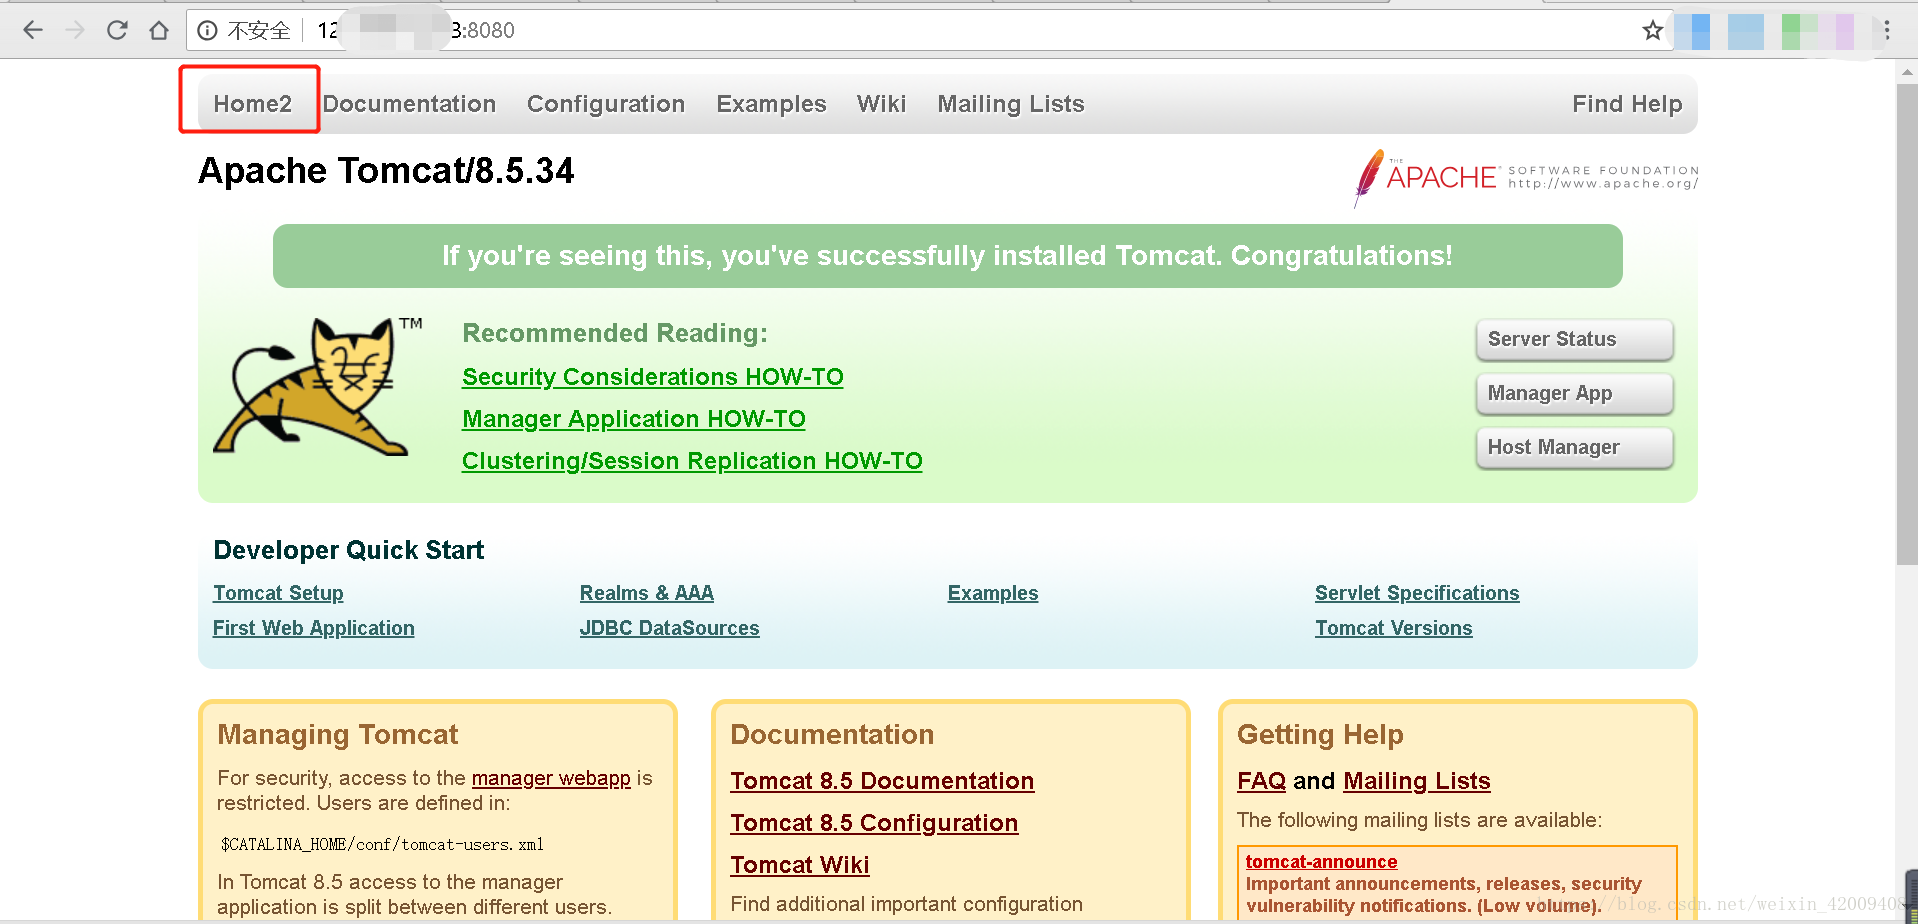The height and width of the screenshot is (924, 1918).
Task: Click the Apache Tomcat/8.5.34 heading
Action: click(x=386, y=171)
